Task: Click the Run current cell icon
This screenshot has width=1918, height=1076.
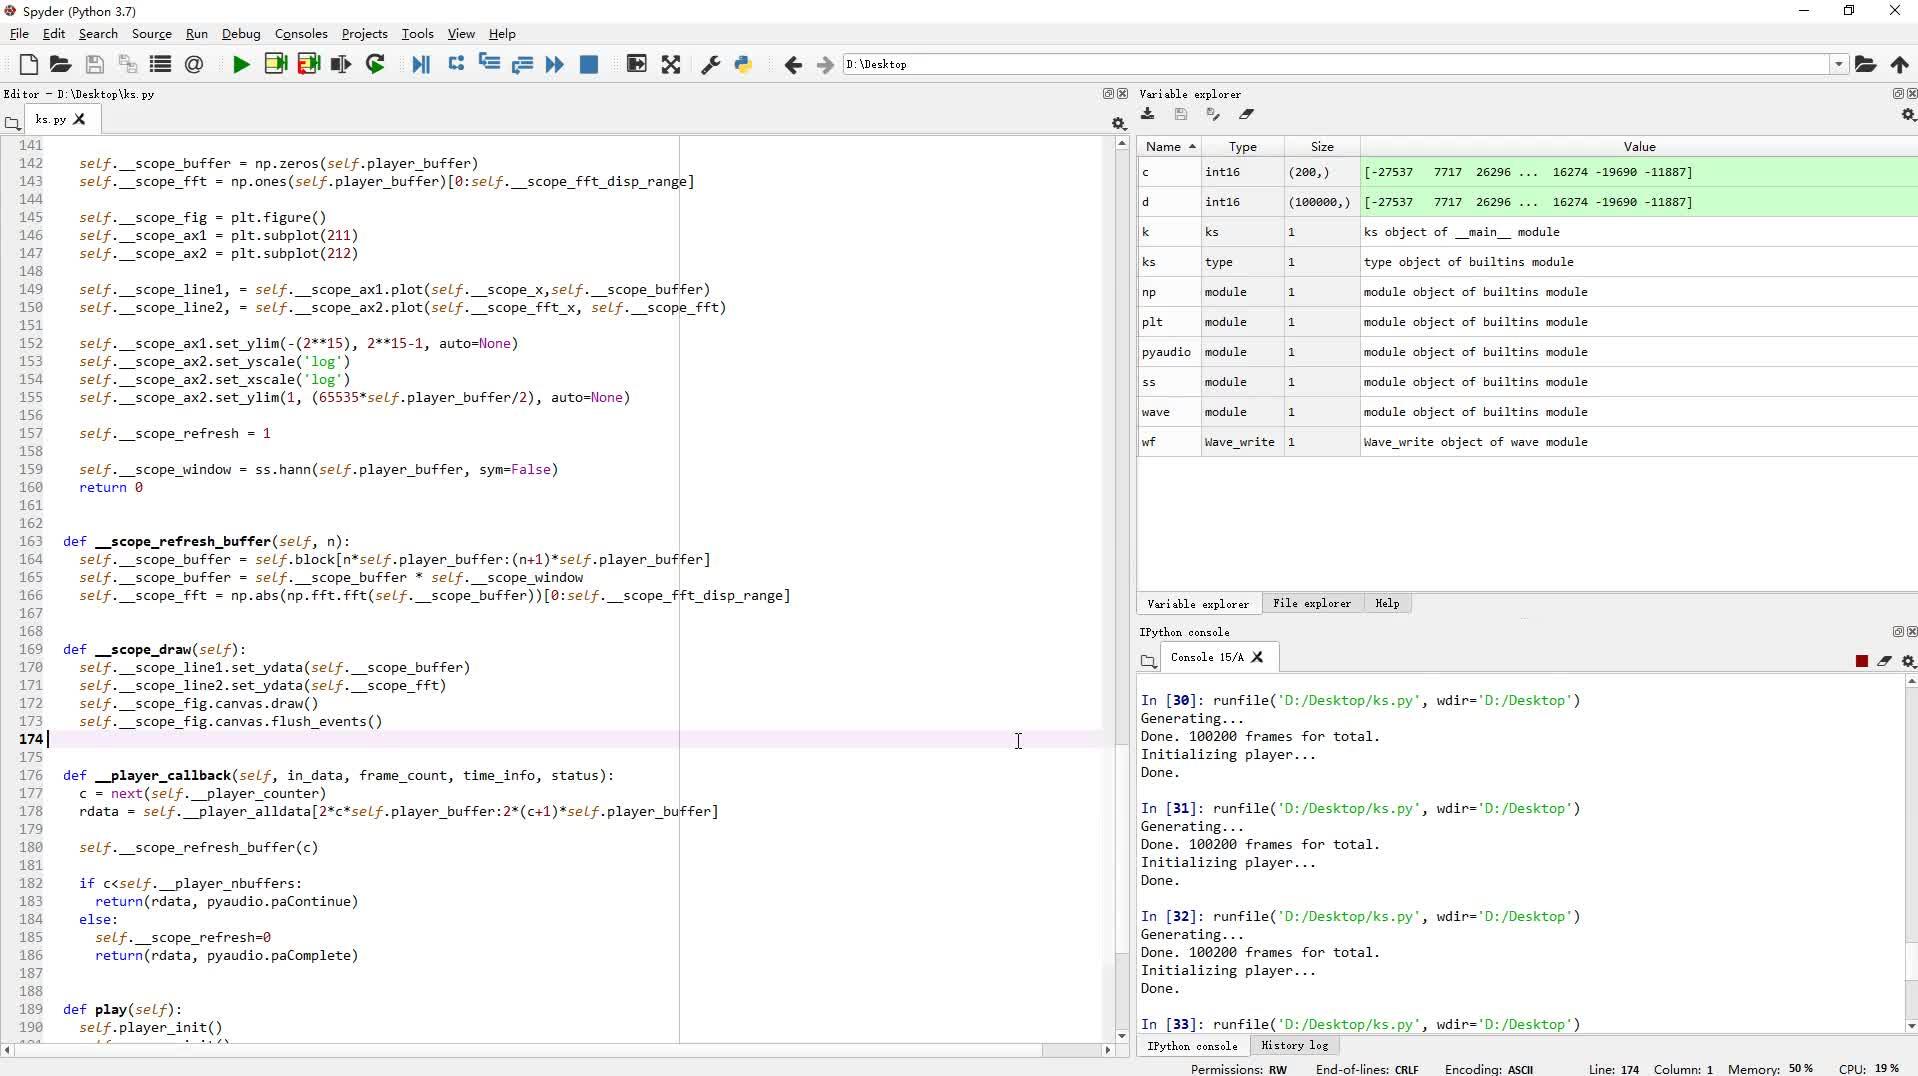Action: pyautogui.click(x=276, y=65)
